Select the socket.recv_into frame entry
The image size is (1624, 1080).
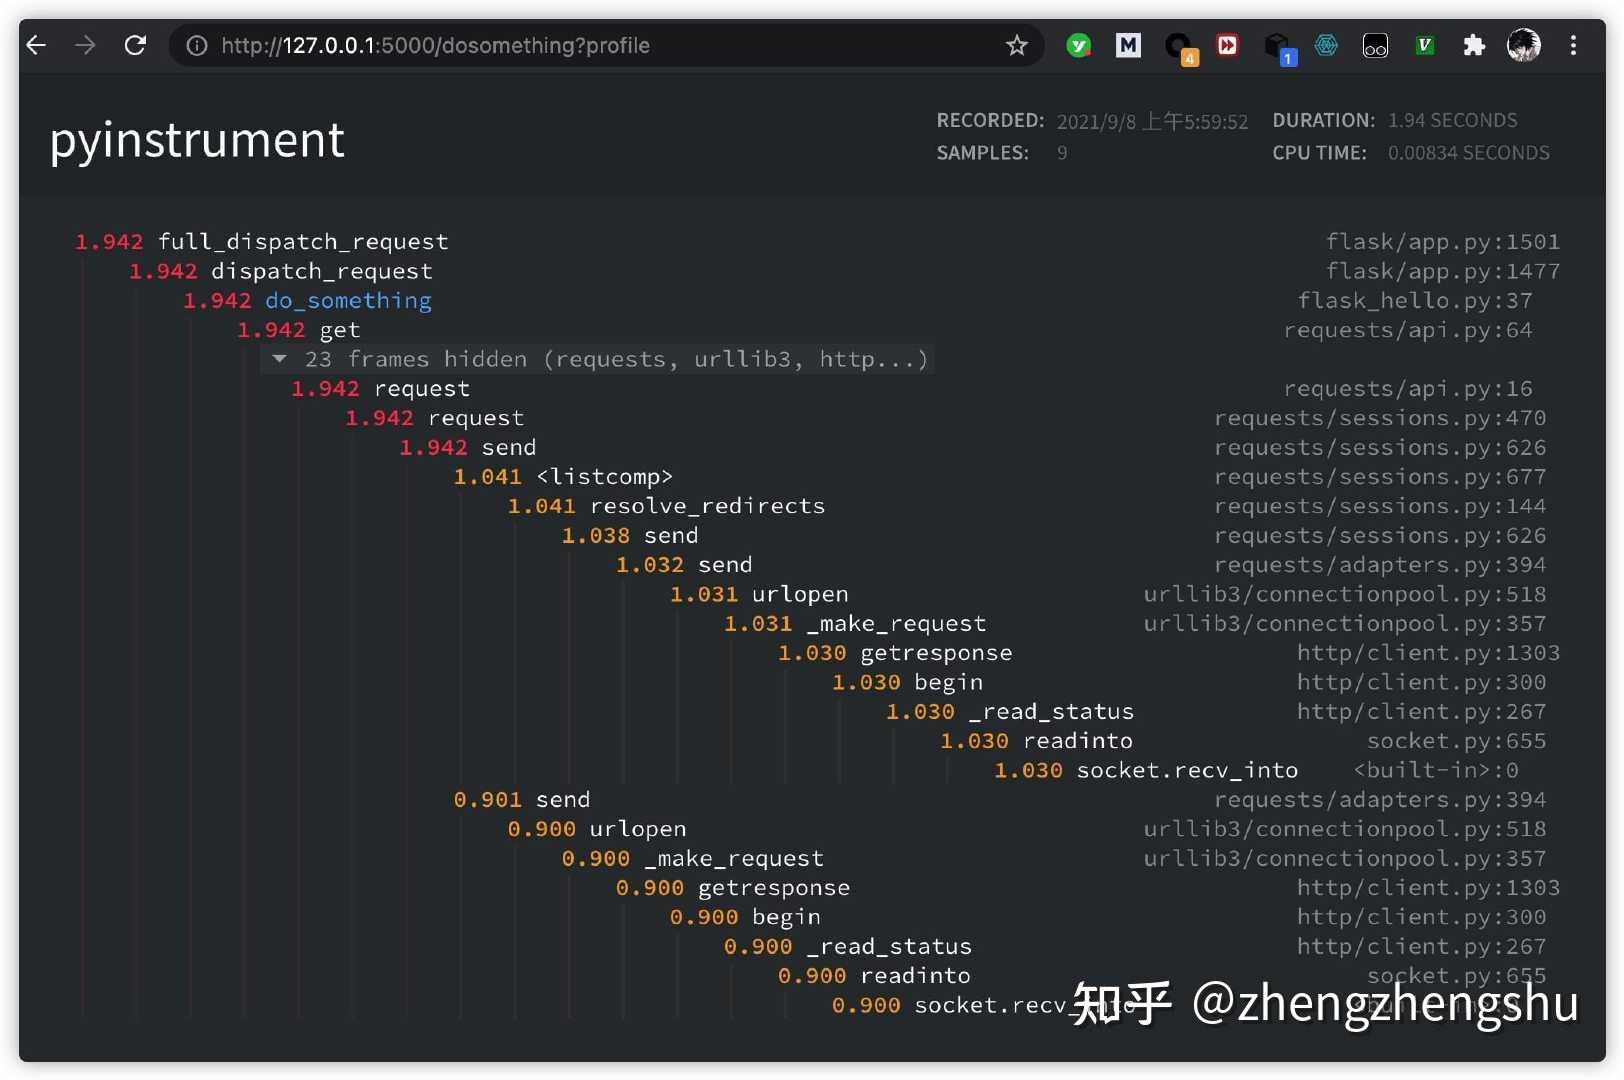[x=1187, y=770]
